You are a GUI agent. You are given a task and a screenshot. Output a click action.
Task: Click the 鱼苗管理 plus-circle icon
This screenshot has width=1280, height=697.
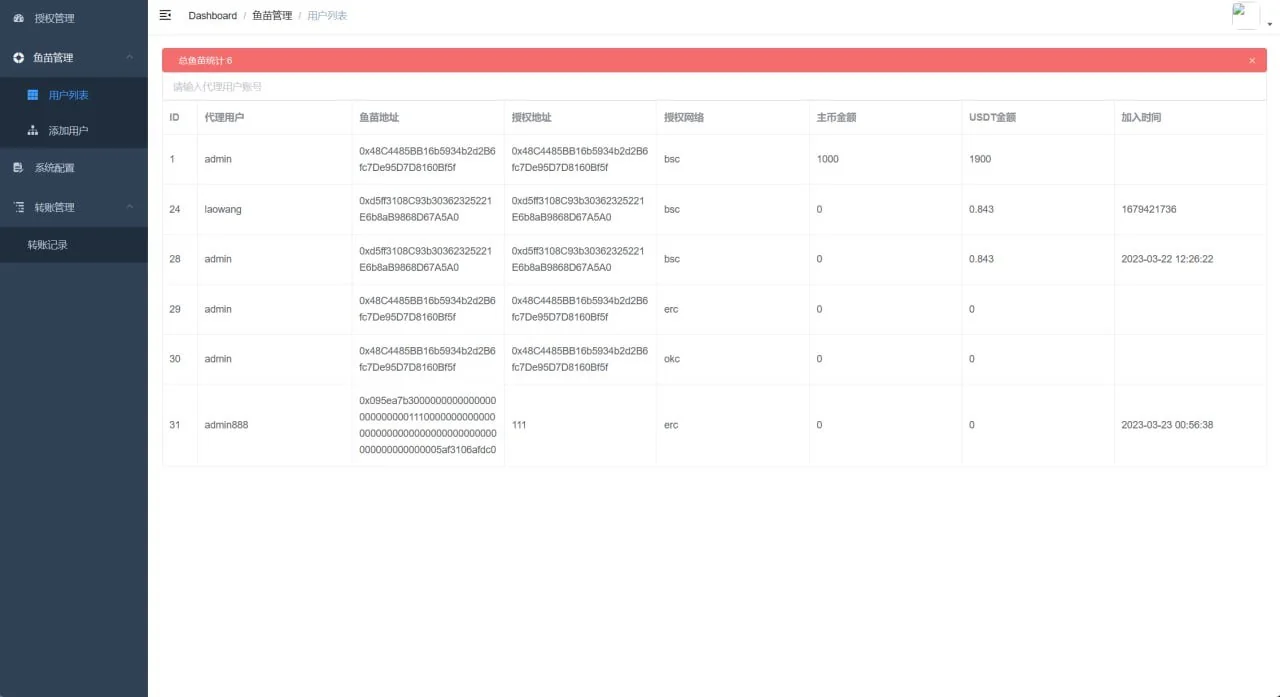[18, 58]
